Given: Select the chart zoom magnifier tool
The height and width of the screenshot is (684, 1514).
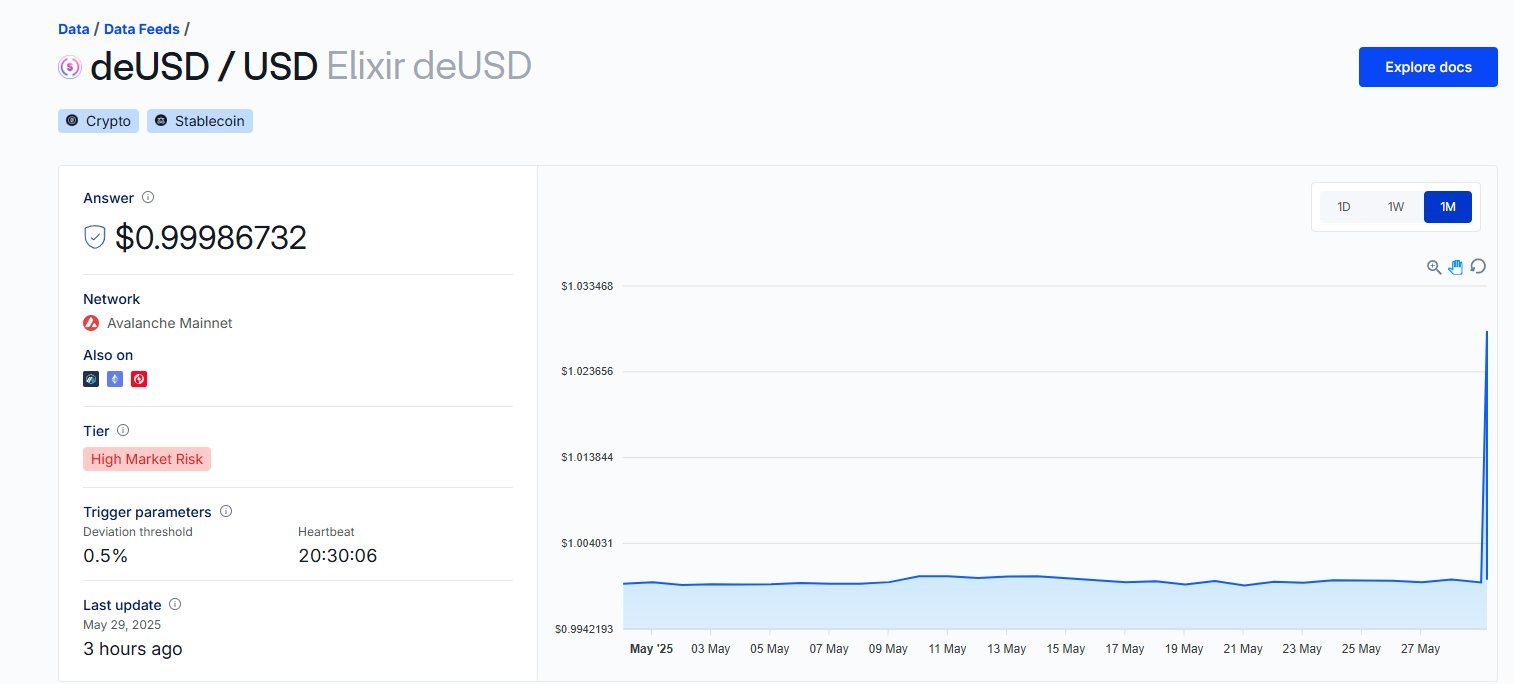Looking at the screenshot, I should click(x=1434, y=267).
